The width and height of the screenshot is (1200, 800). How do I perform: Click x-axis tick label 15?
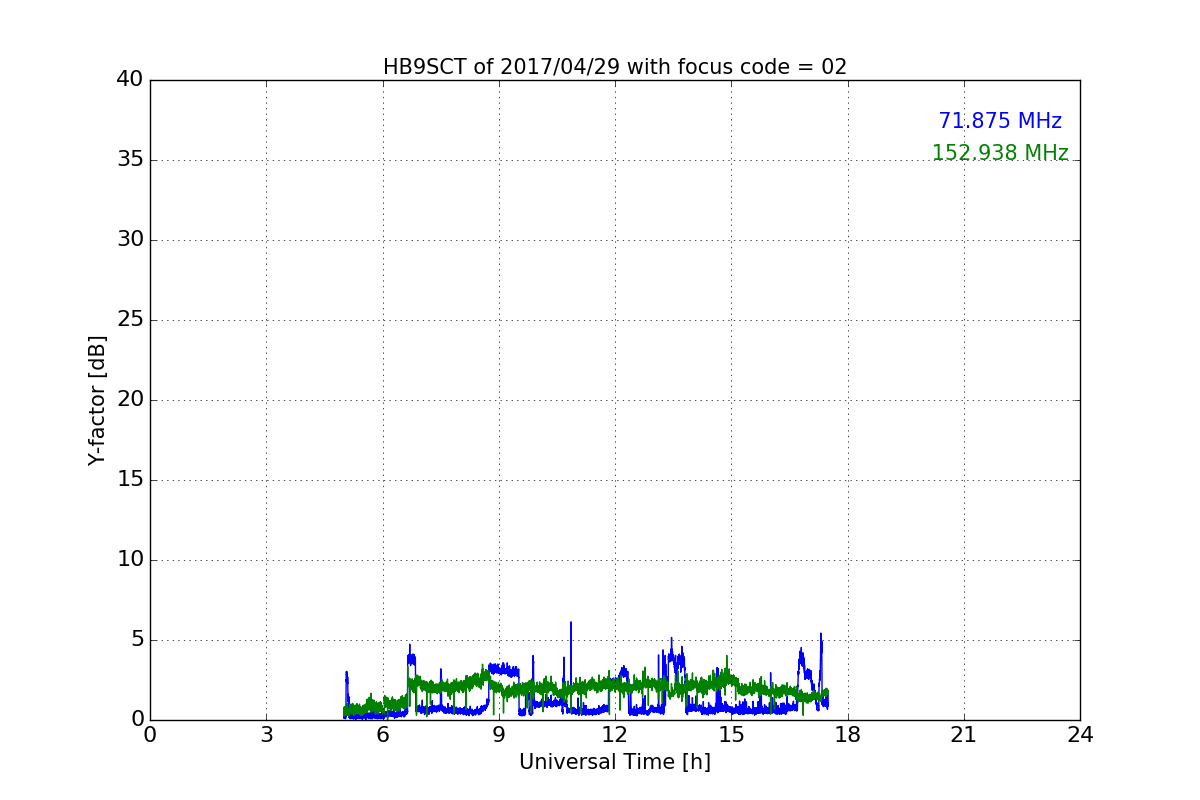[731, 735]
